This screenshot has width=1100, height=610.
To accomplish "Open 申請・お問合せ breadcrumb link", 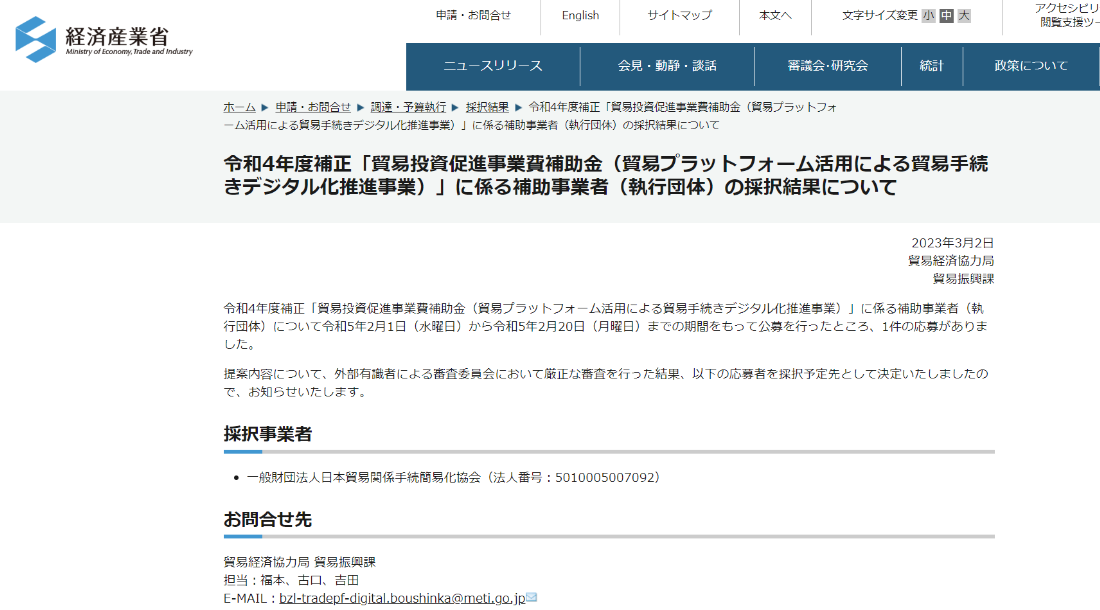I will tap(313, 107).
